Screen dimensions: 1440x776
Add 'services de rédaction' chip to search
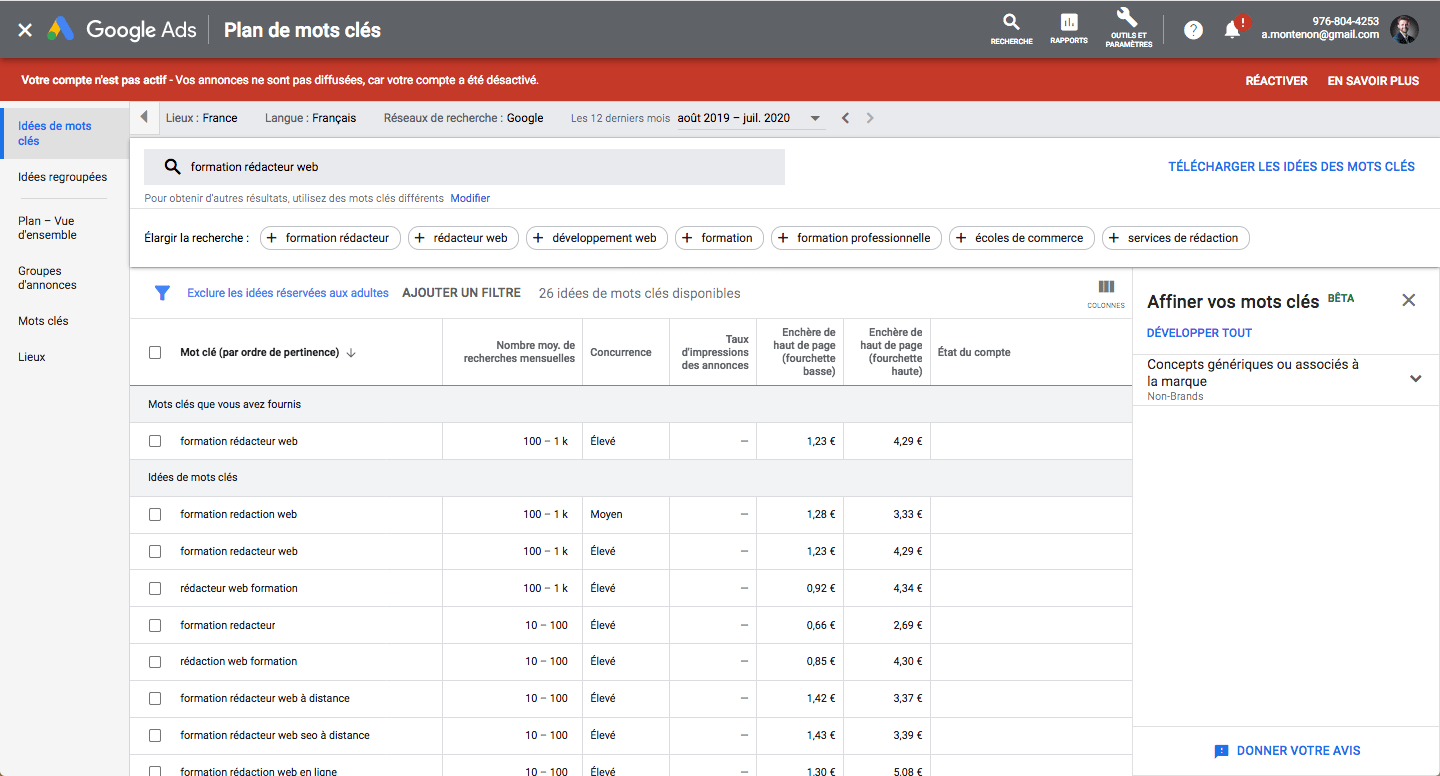tap(1176, 238)
